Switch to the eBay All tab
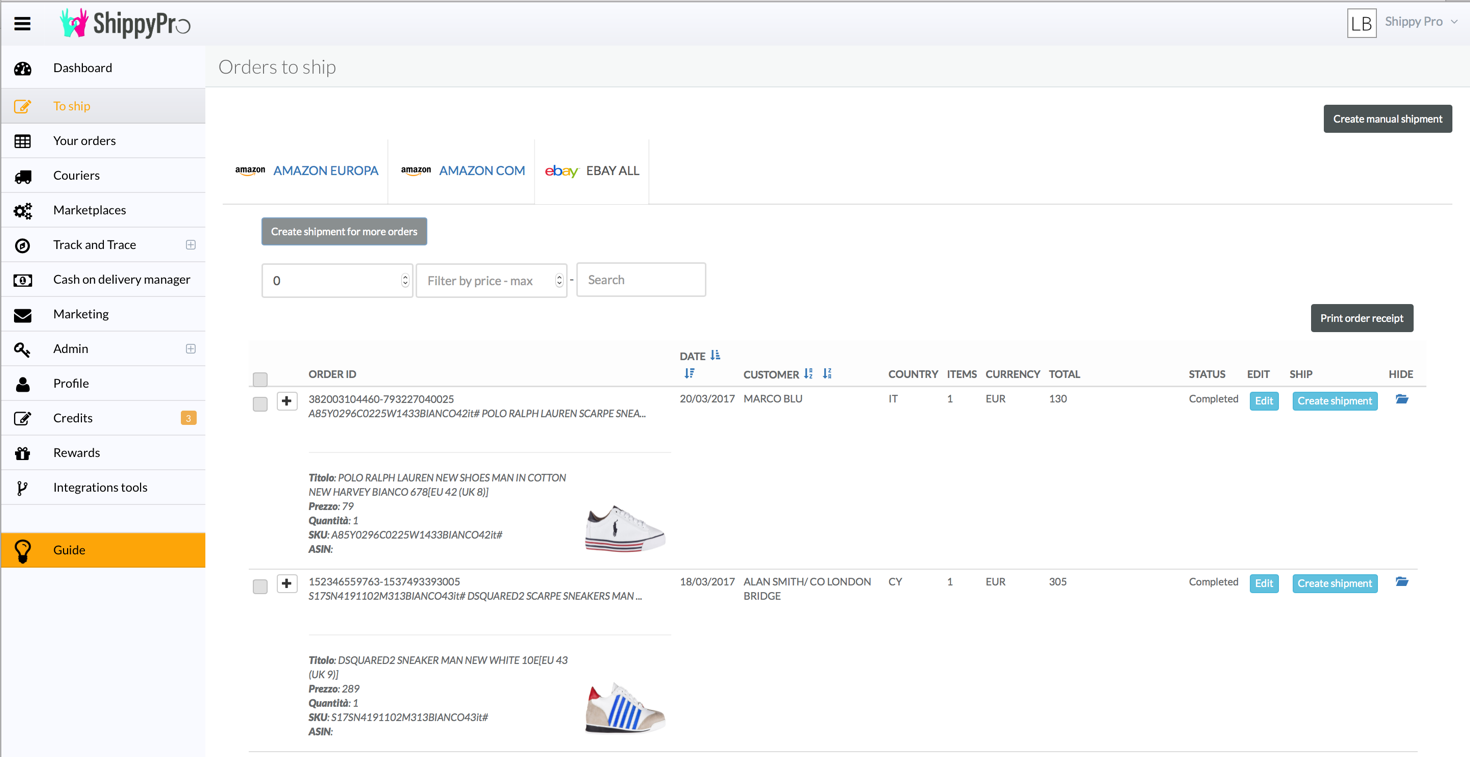This screenshot has width=1470, height=757. pos(592,171)
